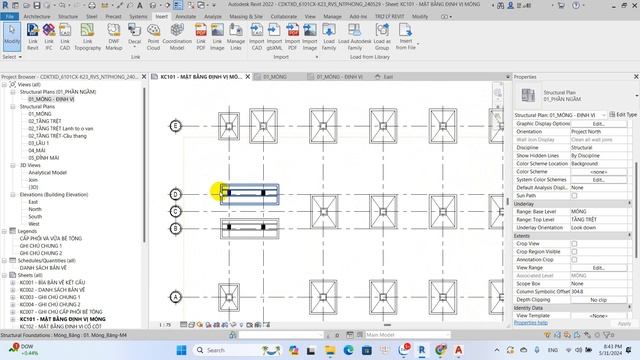Click Edit for System Color Schemes
640x360 pixels.
click(598, 180)
